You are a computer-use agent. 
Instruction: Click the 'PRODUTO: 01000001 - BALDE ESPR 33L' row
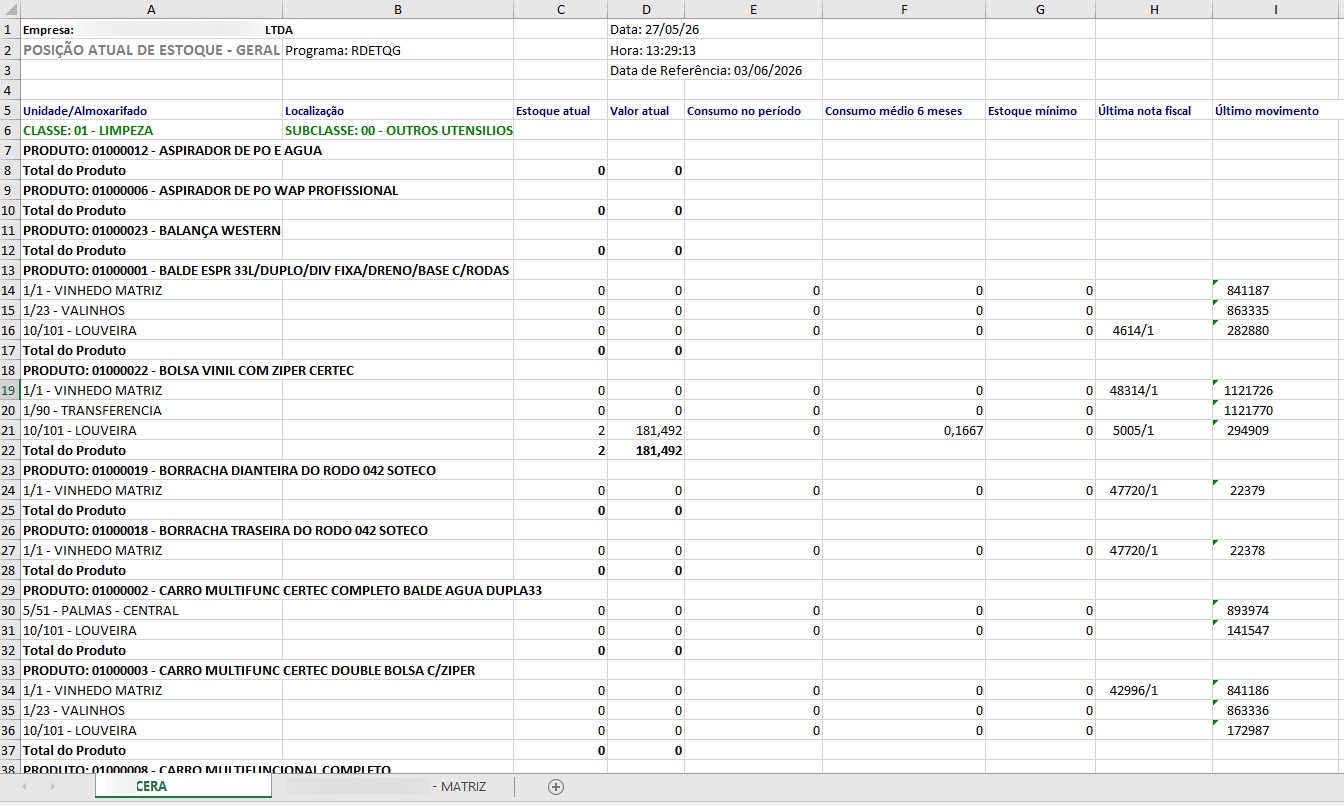tap(266, 270)
